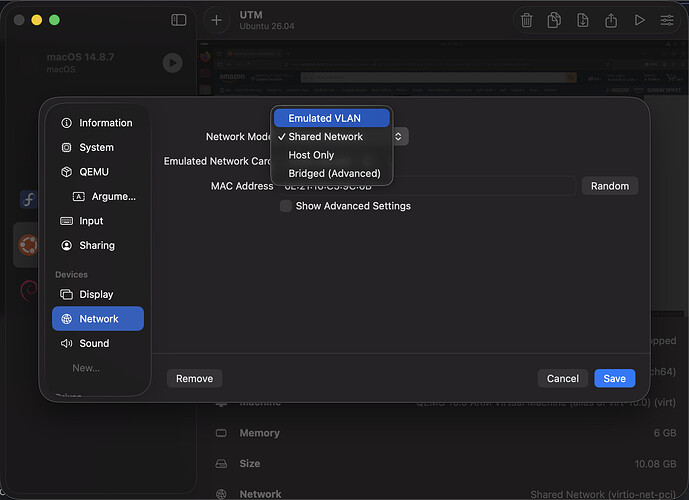689x500 pixels.
Task: Click the Network globe icon in sidebar
Action: pos(66,319)
